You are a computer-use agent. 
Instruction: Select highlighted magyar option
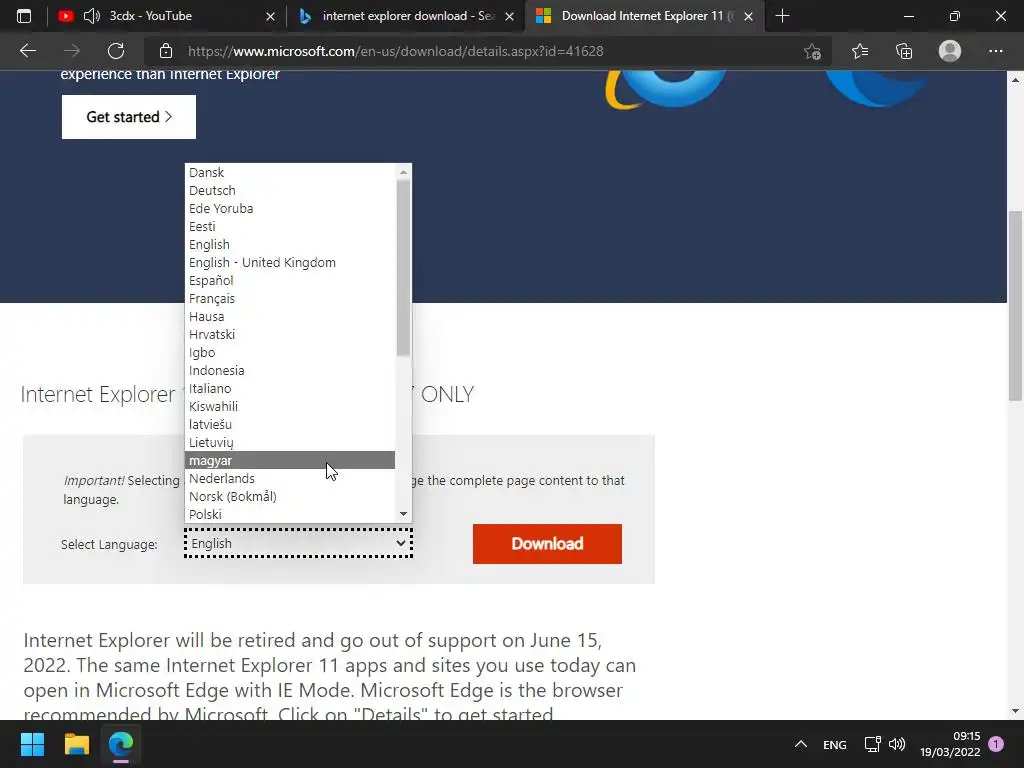(x=289, y=460)
